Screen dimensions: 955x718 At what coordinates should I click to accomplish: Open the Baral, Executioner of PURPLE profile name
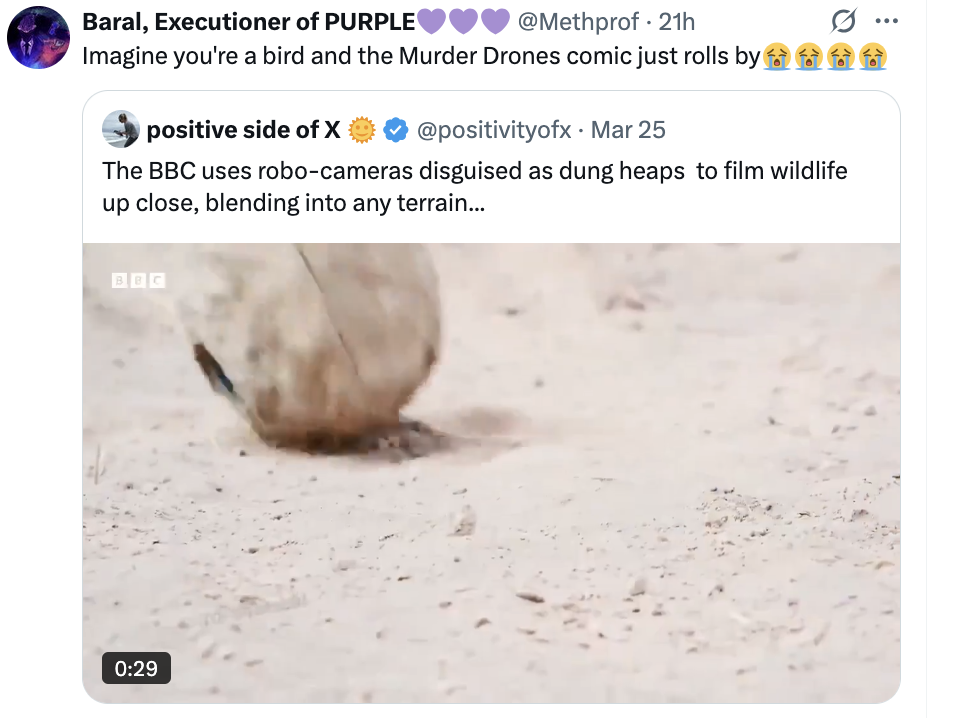pos(248,21)
